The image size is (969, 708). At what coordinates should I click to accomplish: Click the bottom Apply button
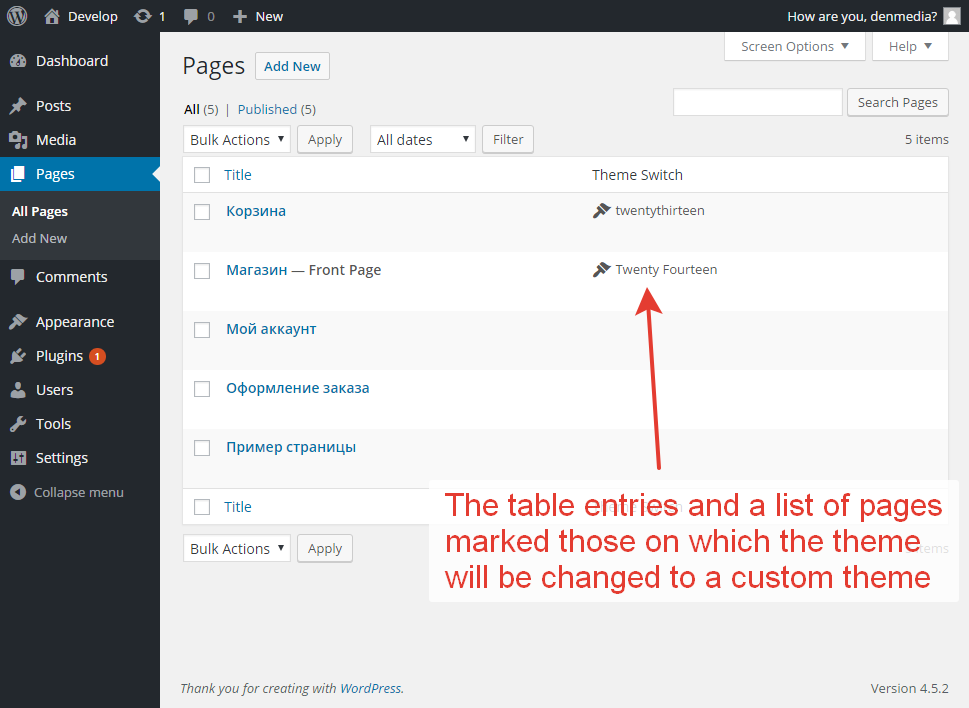(x=325, y=549)
